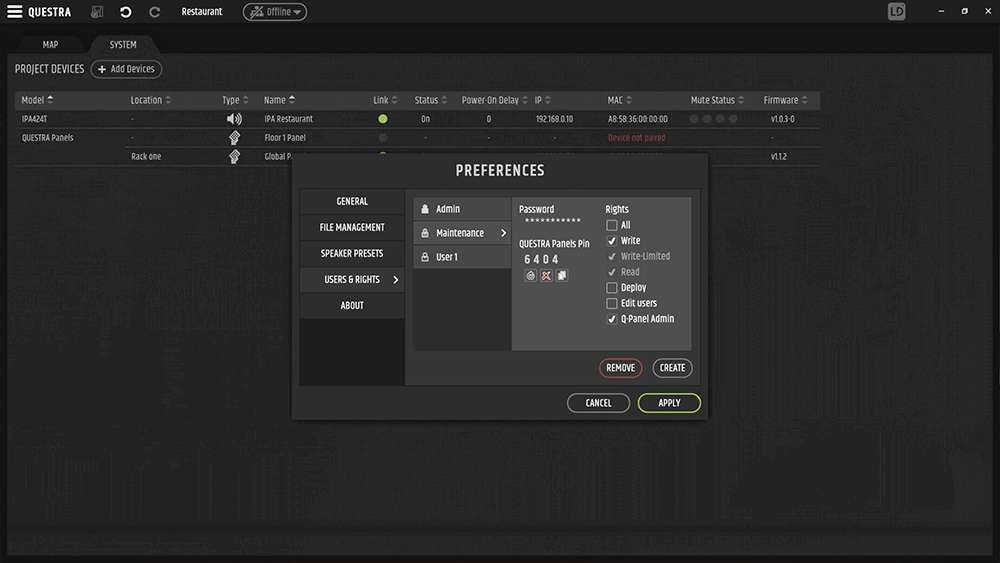Image resolution: width=1000 pixels, height=563 pixels.
Task: Click the Password field
Action: coord(552,220)
